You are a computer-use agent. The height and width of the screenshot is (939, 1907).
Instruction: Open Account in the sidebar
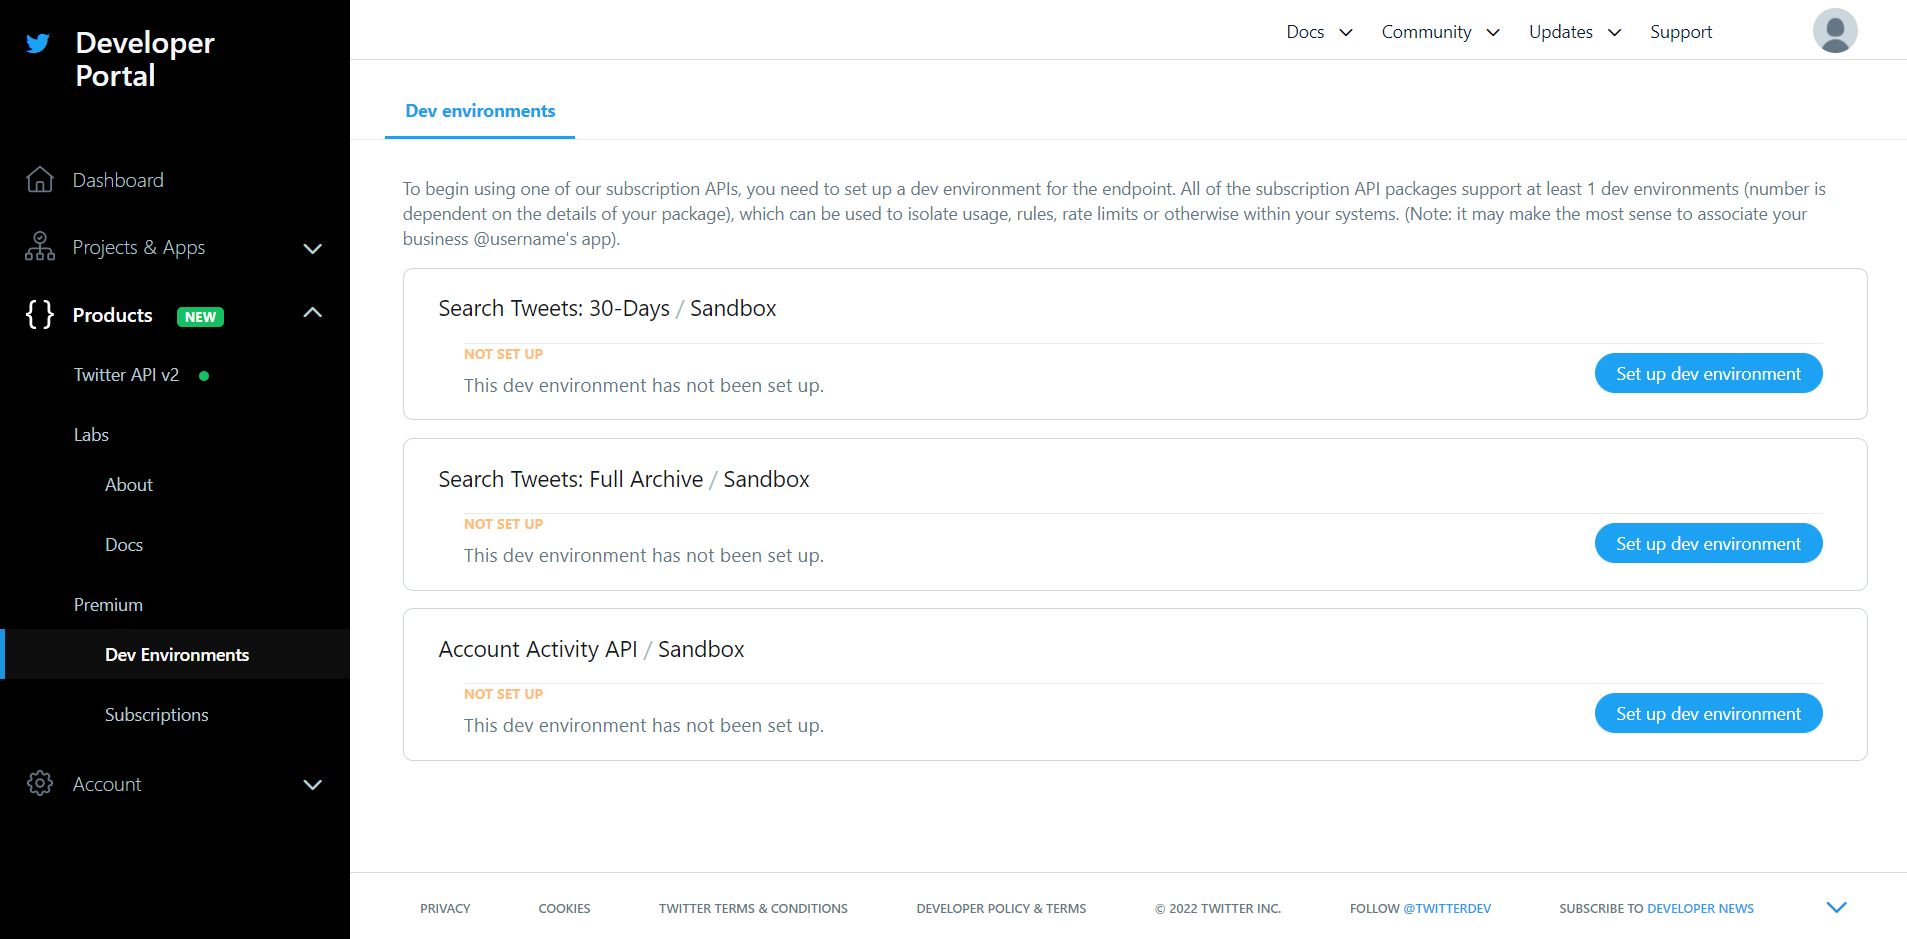107,784
